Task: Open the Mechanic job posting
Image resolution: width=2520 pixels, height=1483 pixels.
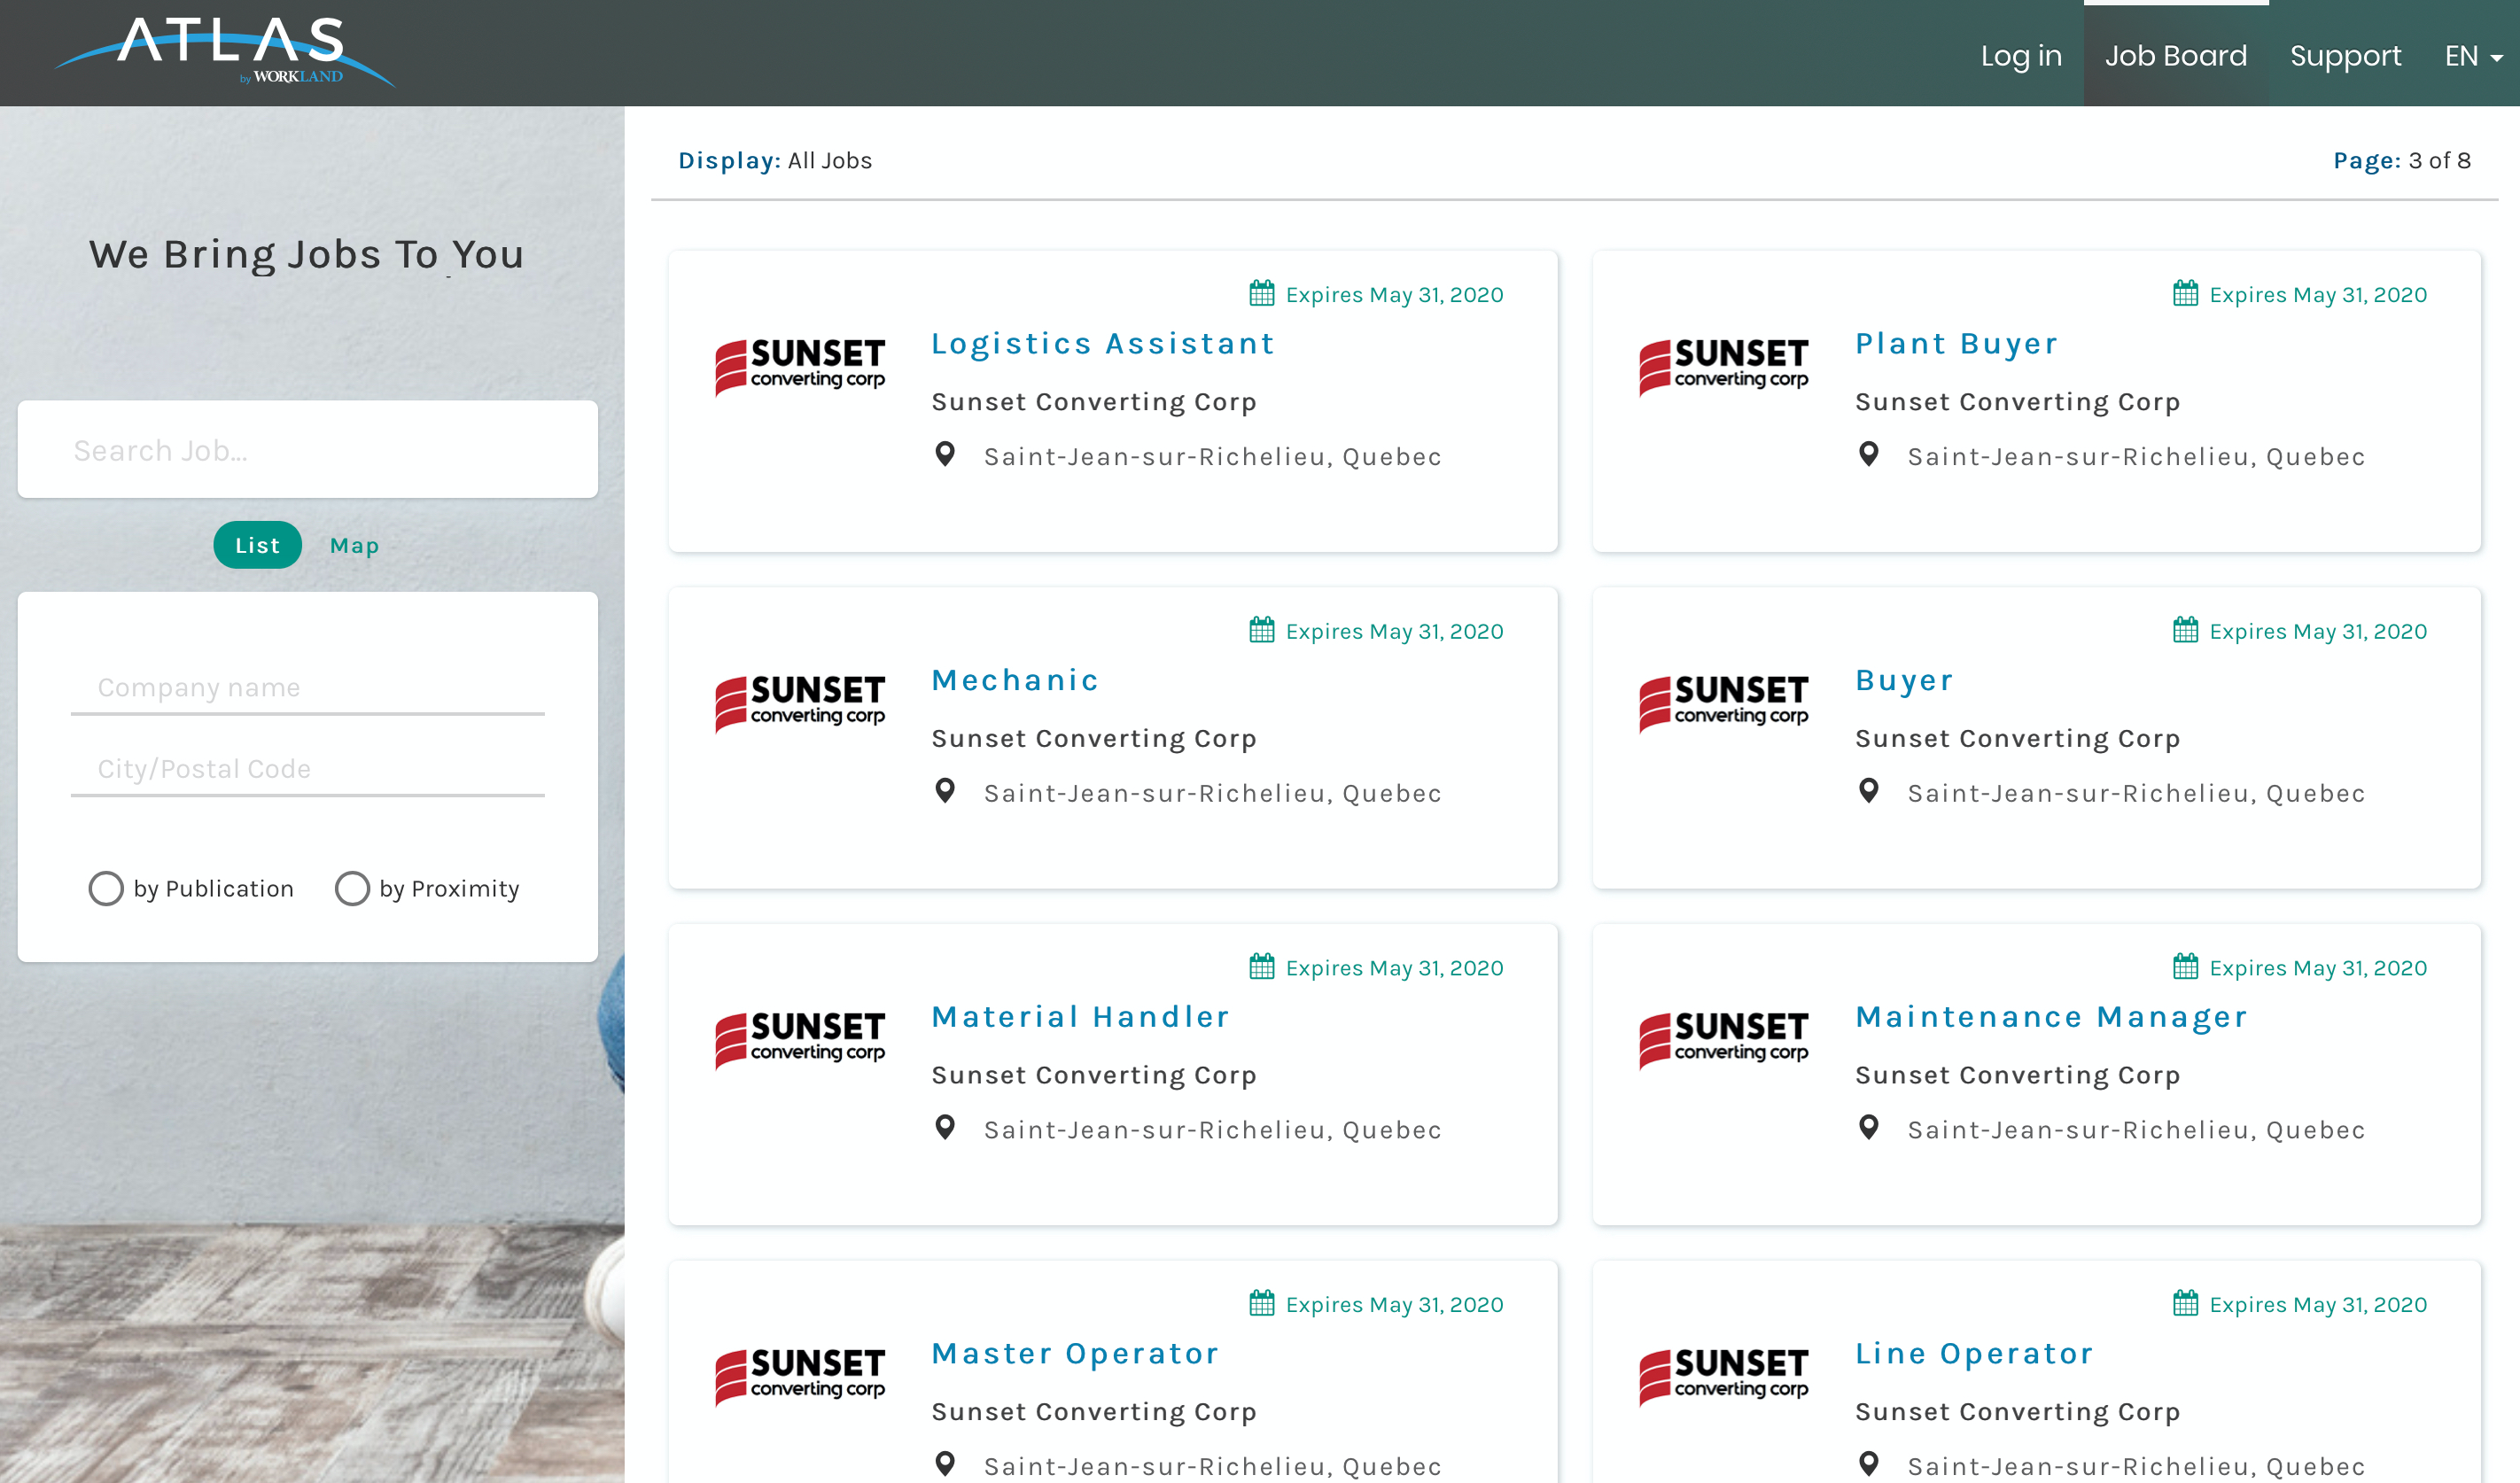Action: (x=1015, y=680)
